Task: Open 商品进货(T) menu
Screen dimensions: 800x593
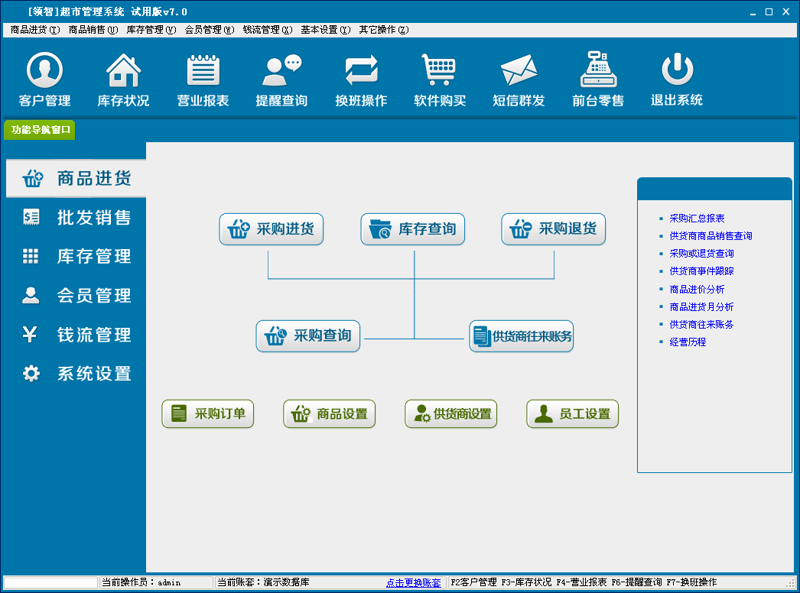Action: pos(35,30)
